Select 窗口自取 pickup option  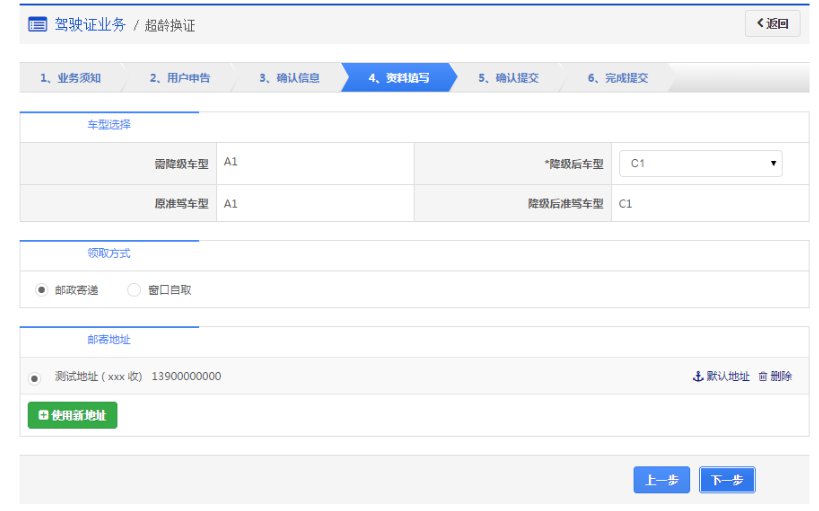[134, 290]
